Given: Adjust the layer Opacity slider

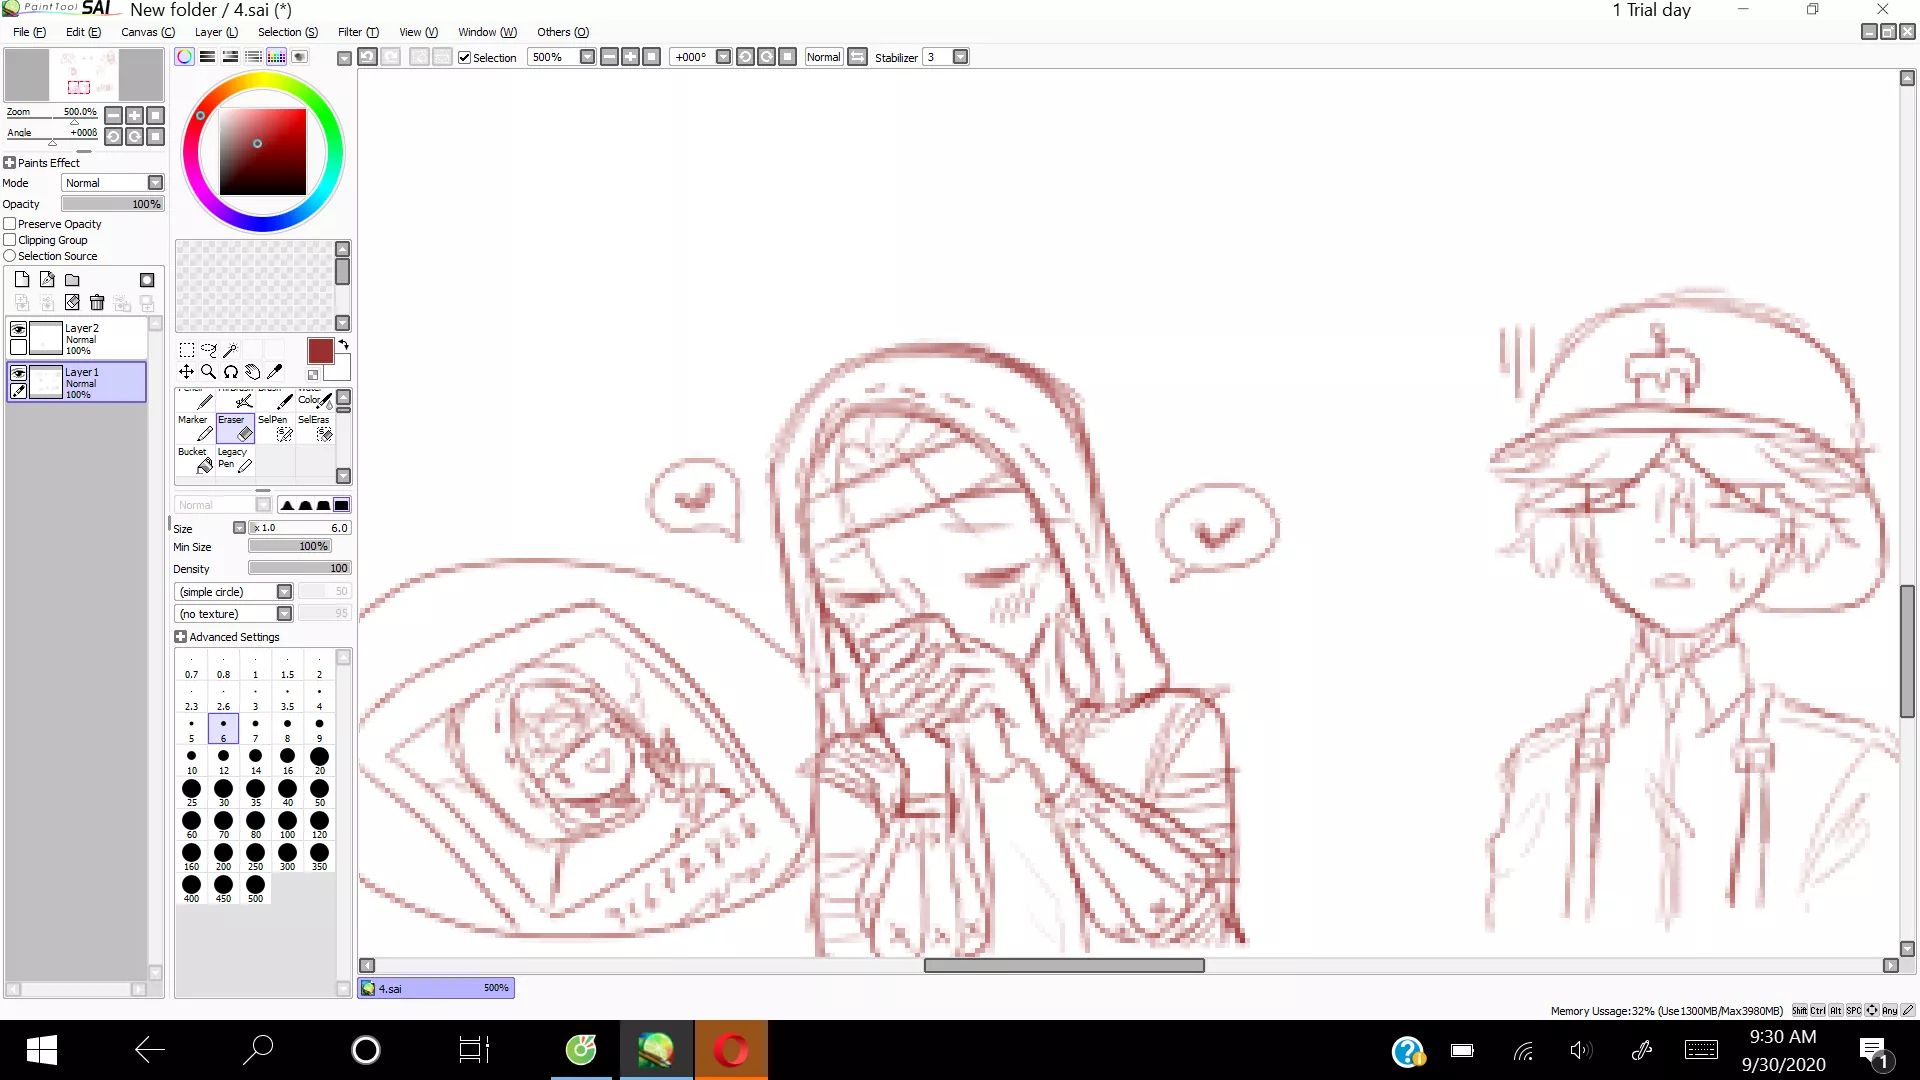Looking at the screenshot, I should (112, 204).
